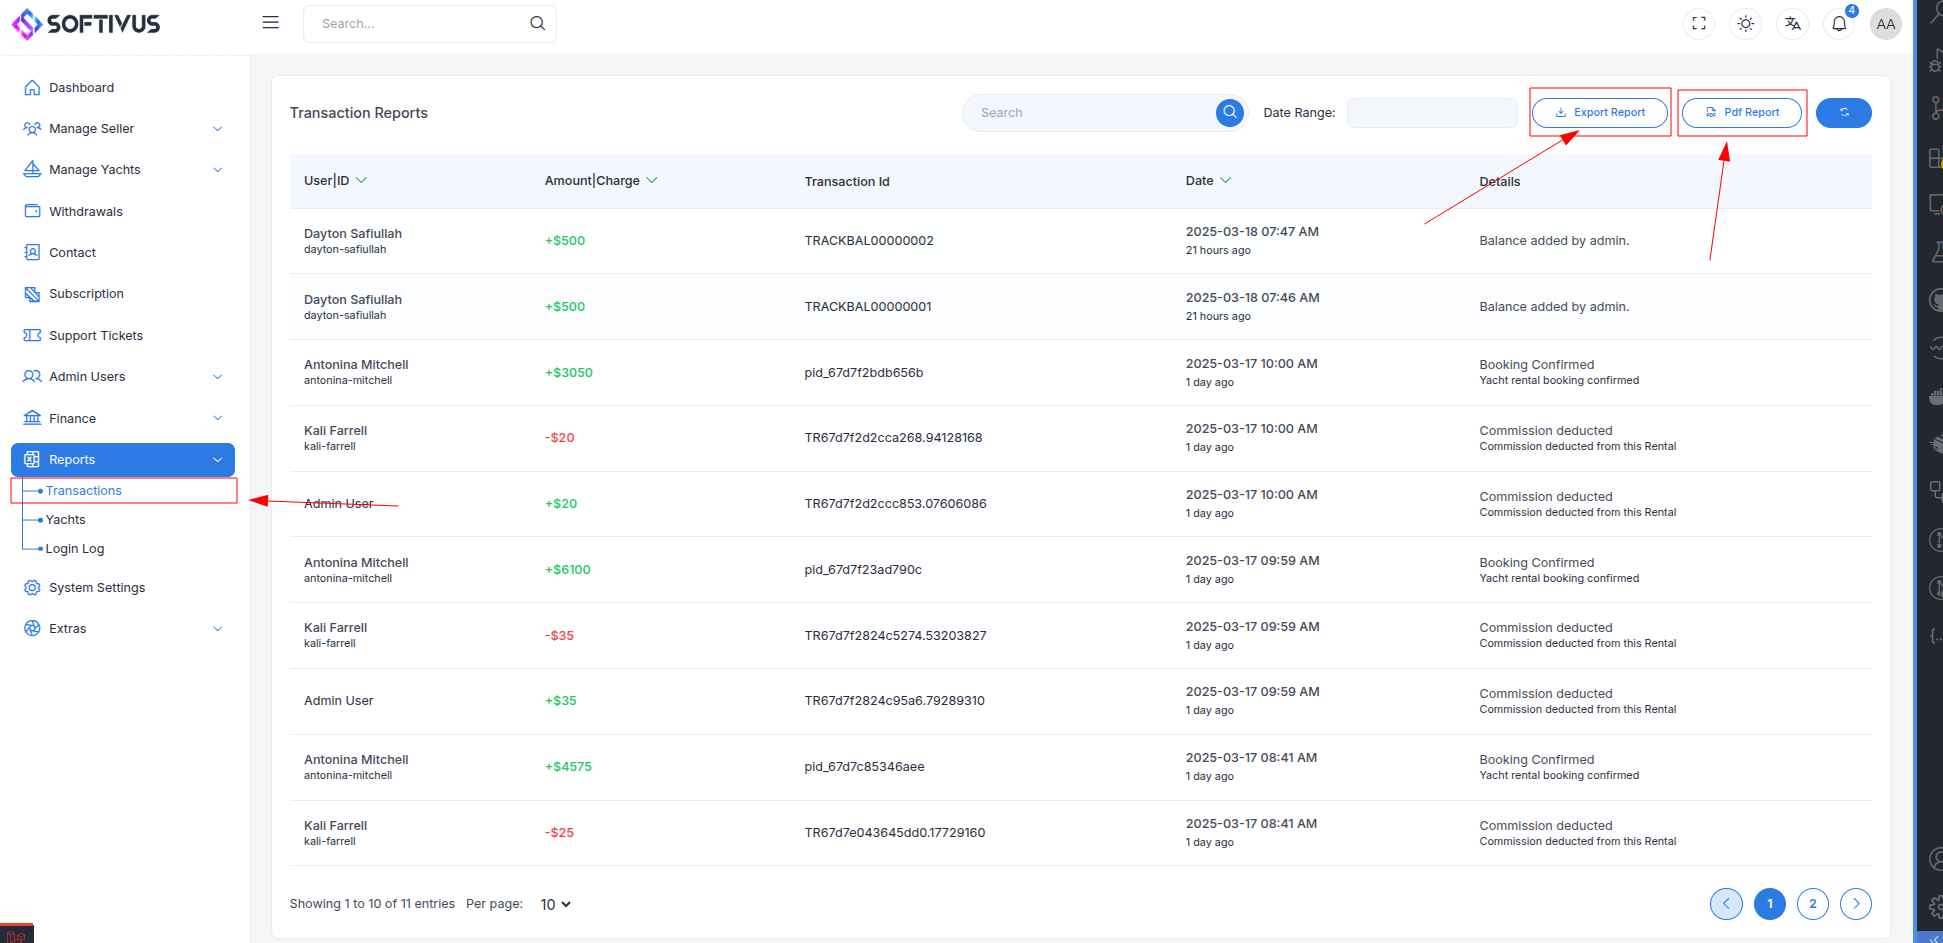Expand the Admin Users submenu chevron
Image resolution: width=1943 pixels, height=943 pixels.
(217, 376)
